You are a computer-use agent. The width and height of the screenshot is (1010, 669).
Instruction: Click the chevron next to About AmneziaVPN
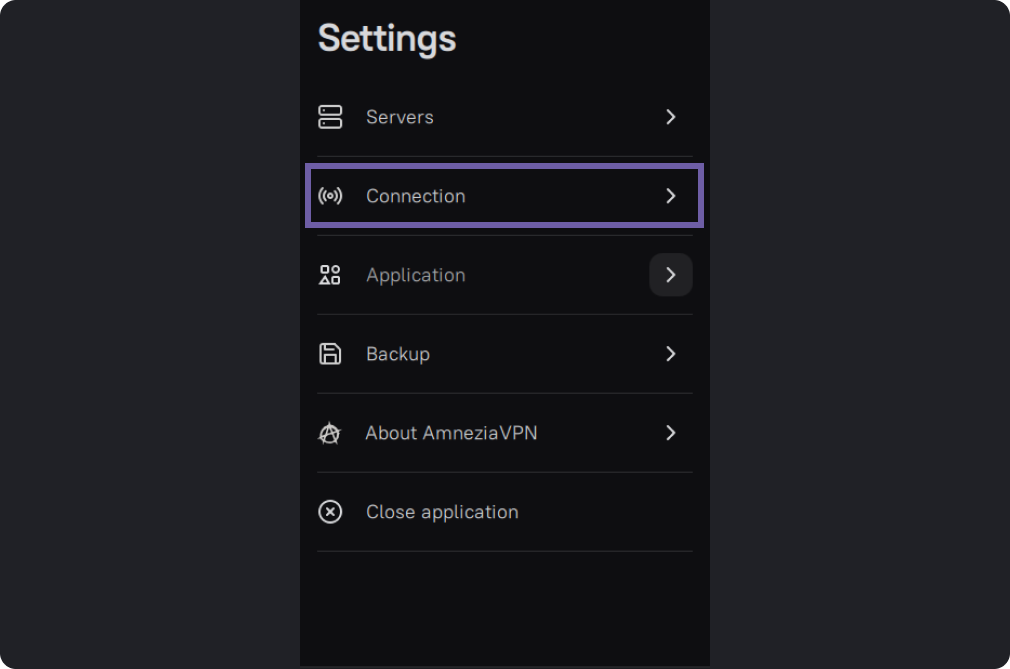671,433
